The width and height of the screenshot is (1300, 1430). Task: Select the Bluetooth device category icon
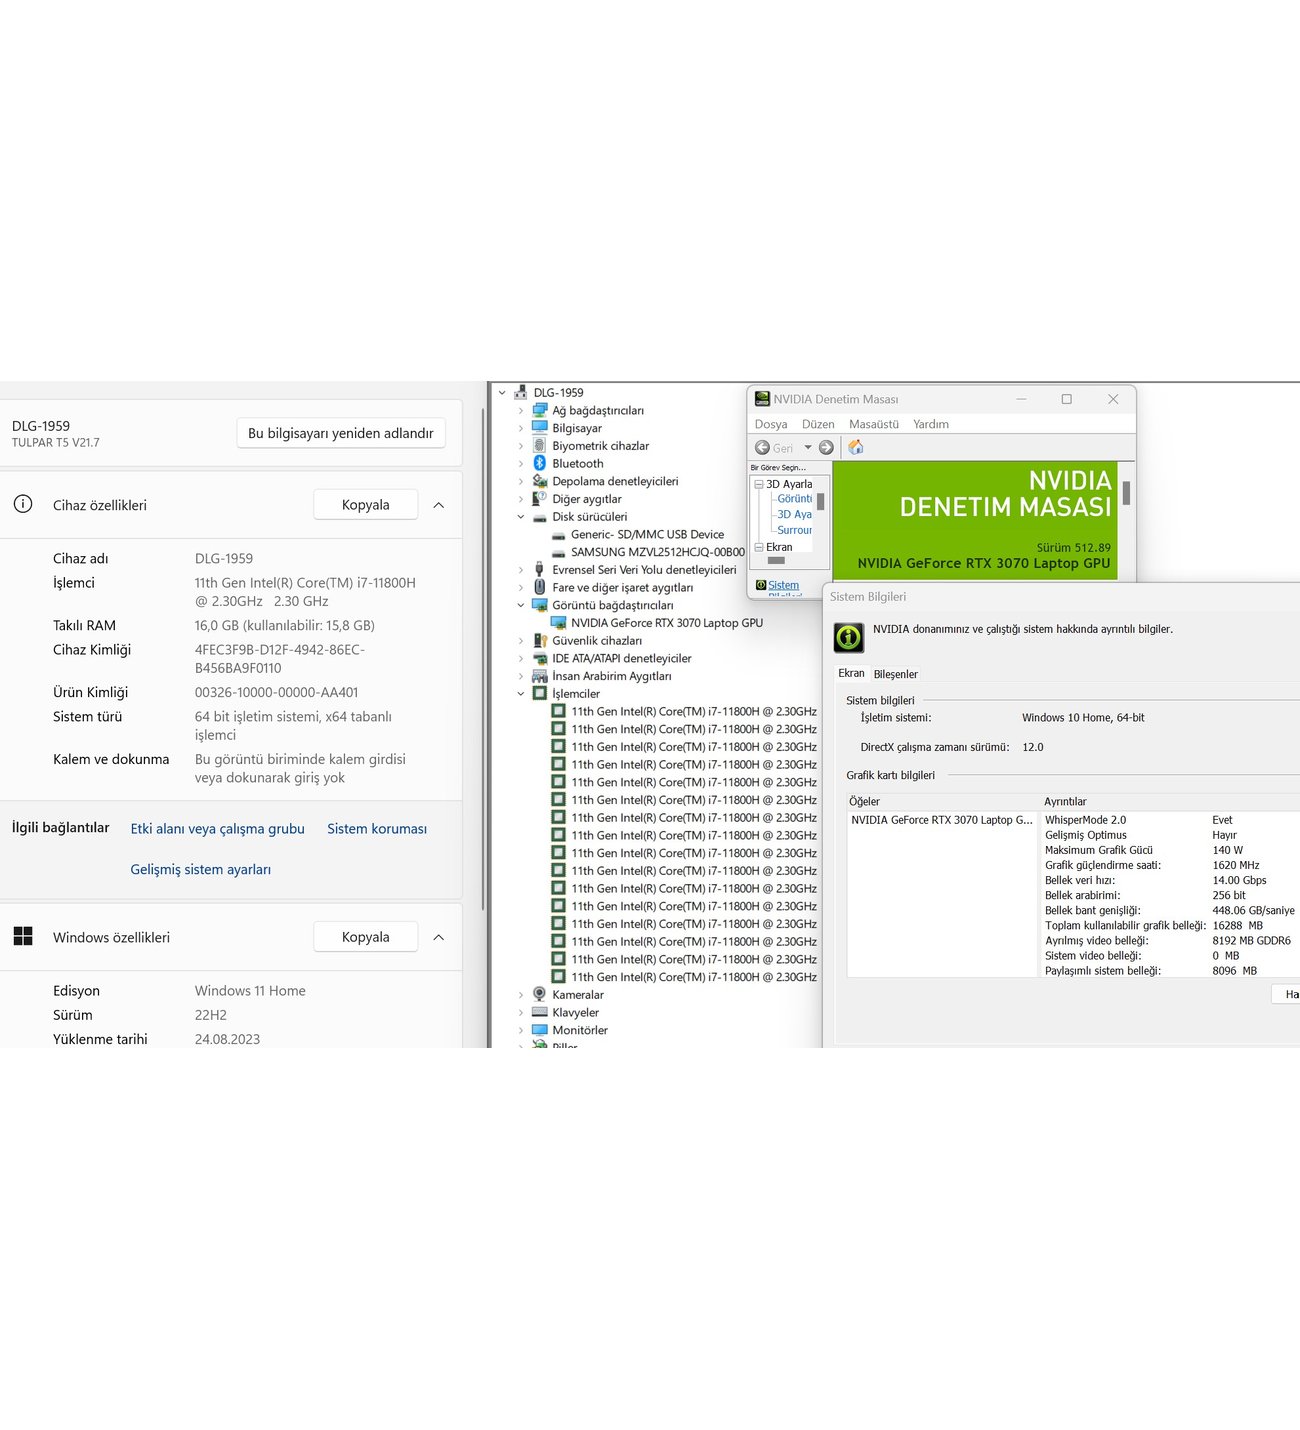click(x=540, y=464)
